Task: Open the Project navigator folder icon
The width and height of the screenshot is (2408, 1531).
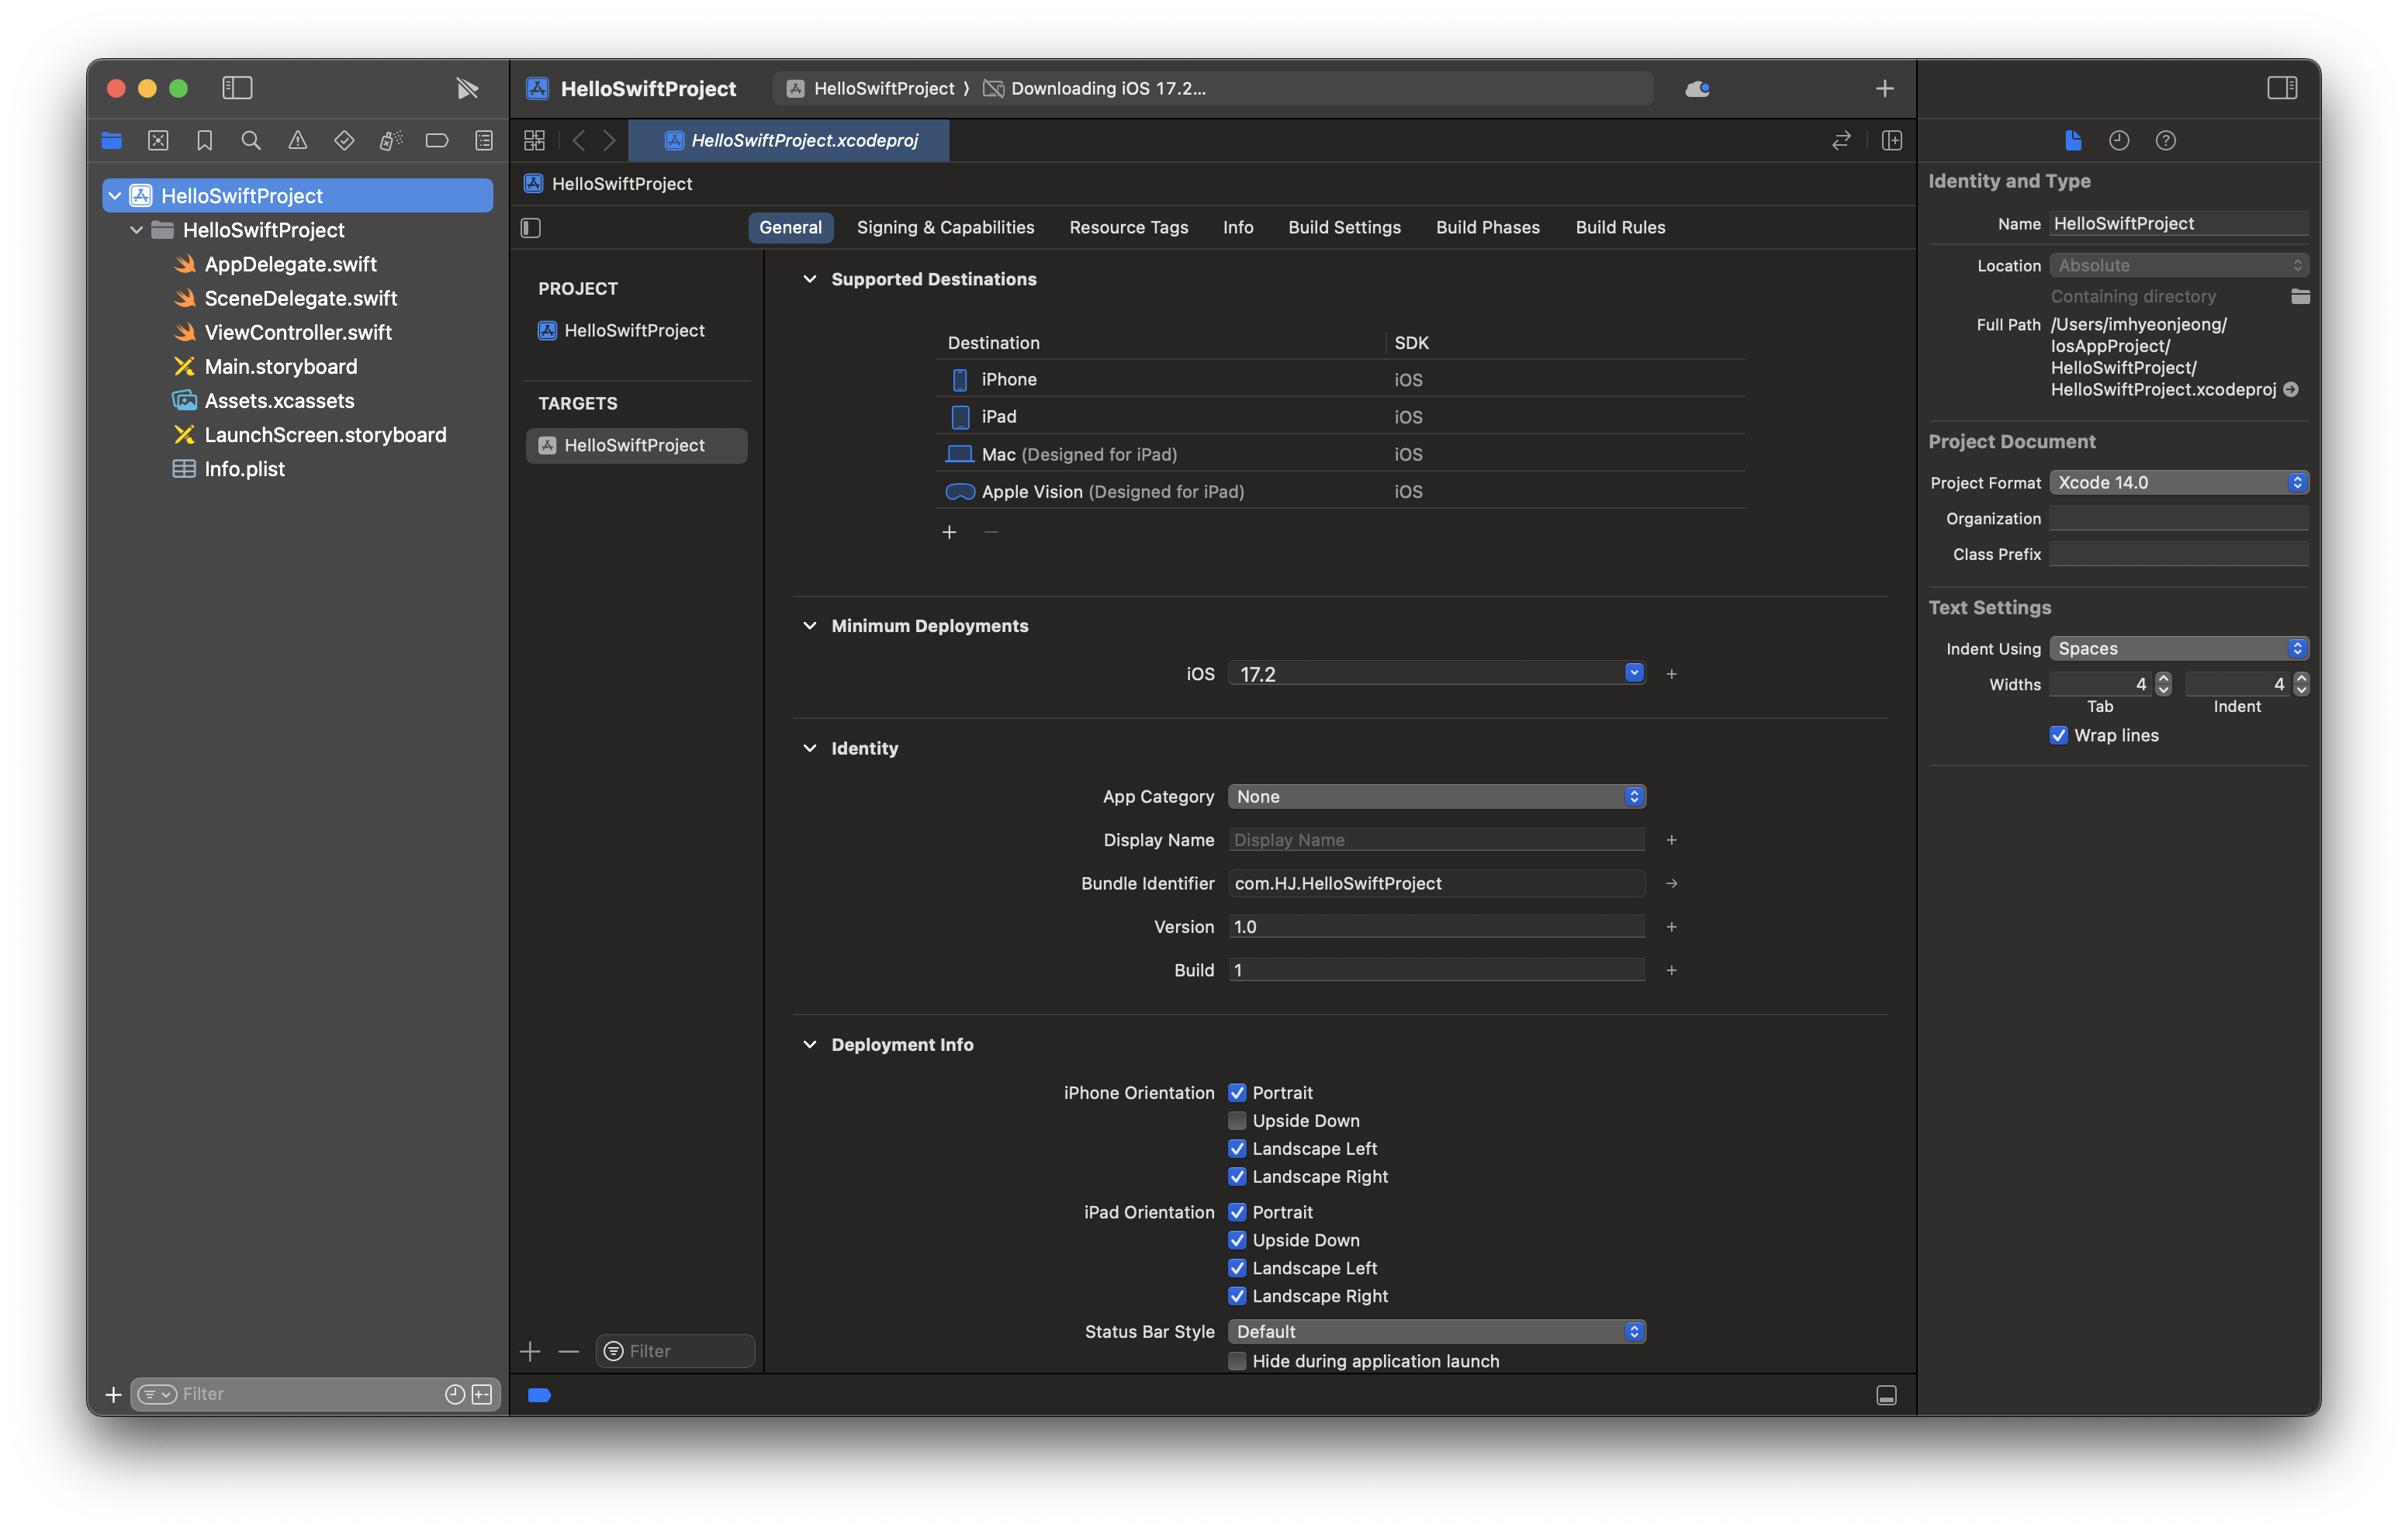Action: (x=112, y=141)
